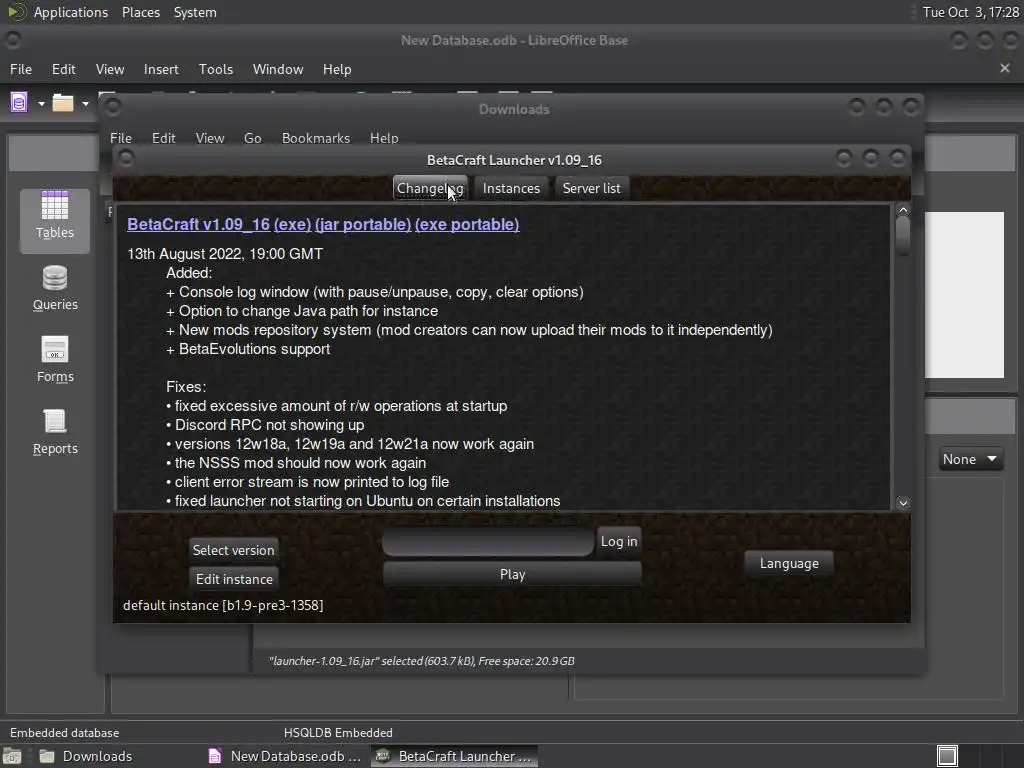Click the clock showing Tue Oct 3
This screenshot has height=768, width=1024.
pyautogui.click(x=970, y=12)
